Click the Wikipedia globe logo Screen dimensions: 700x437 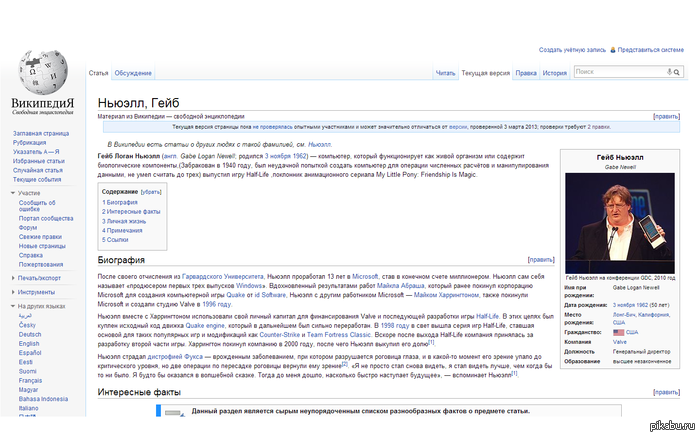(43, 72)
